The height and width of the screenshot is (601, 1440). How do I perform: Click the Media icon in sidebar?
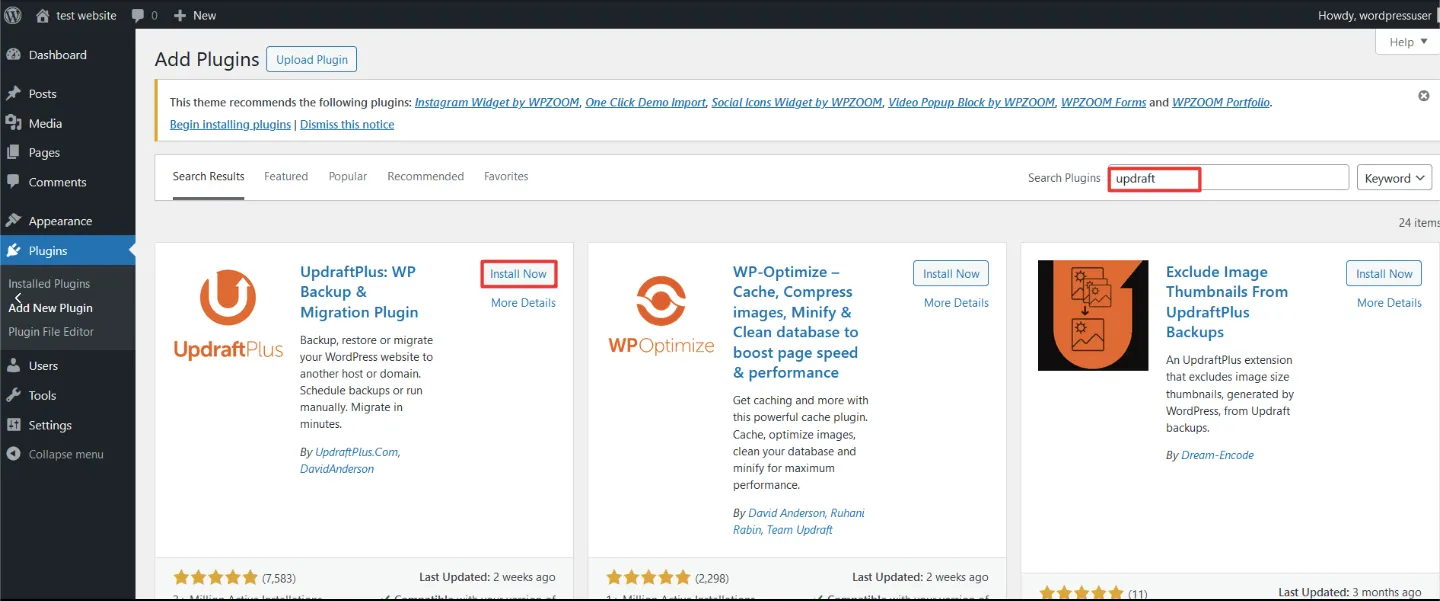[13, 123]
